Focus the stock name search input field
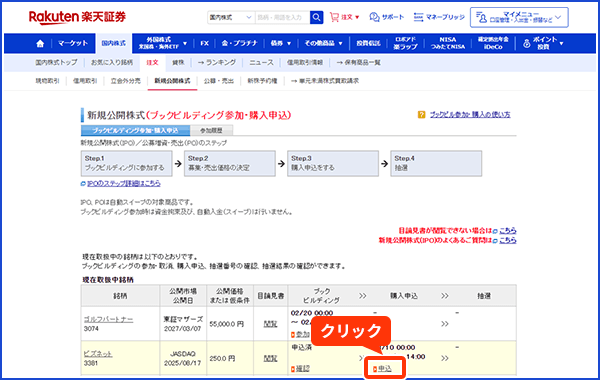The width and height of the screenshot is (600, 380). coord(282,17)
